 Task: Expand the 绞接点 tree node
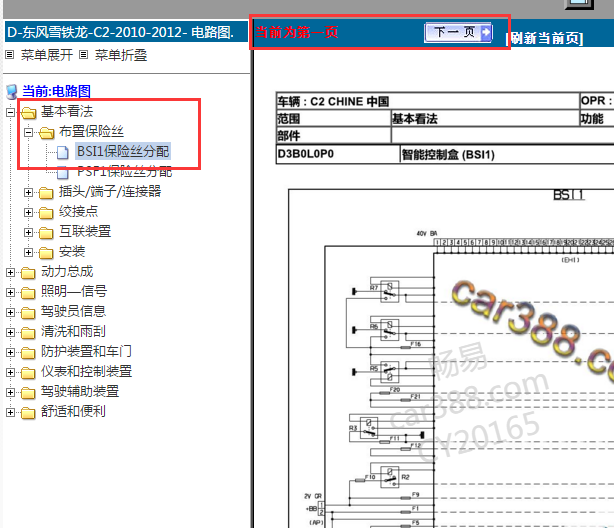pyautogui.click(x=28, y=212)
